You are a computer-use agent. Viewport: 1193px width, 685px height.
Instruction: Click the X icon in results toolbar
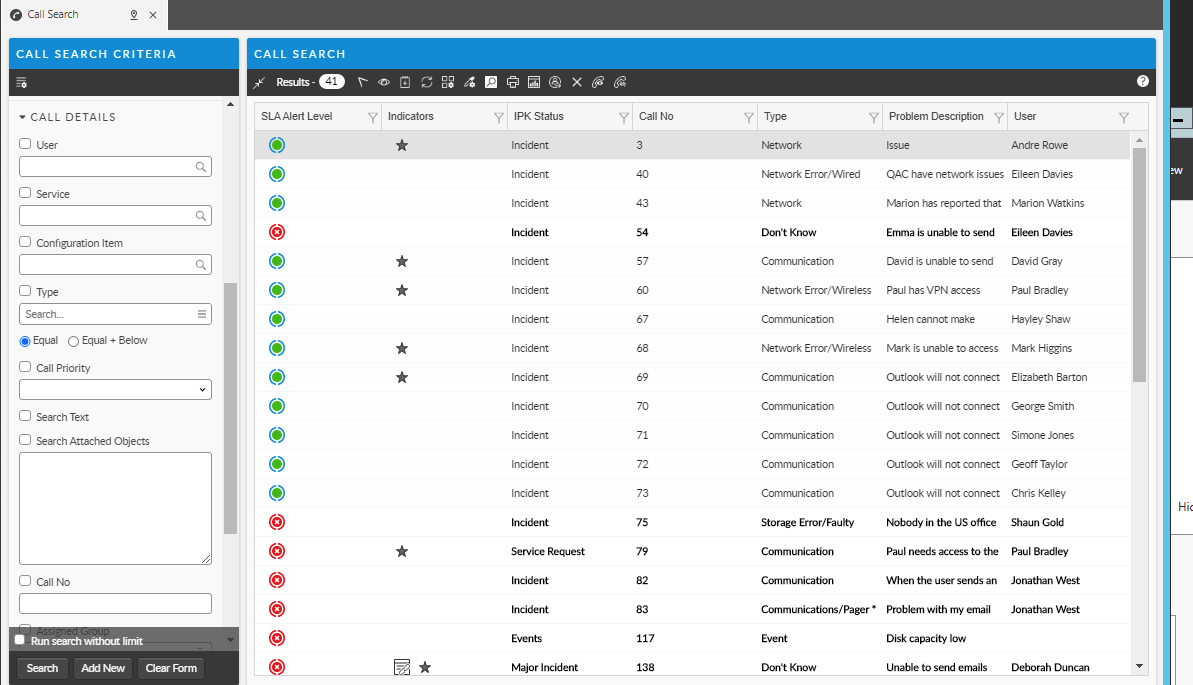(x=577, y=82)
